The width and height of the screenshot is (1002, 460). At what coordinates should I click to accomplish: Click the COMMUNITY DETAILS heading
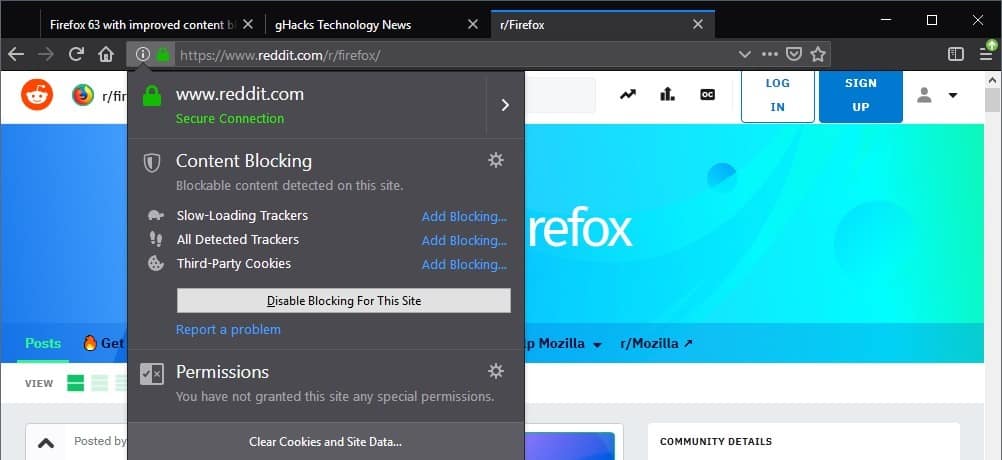(x=716, y=441)
